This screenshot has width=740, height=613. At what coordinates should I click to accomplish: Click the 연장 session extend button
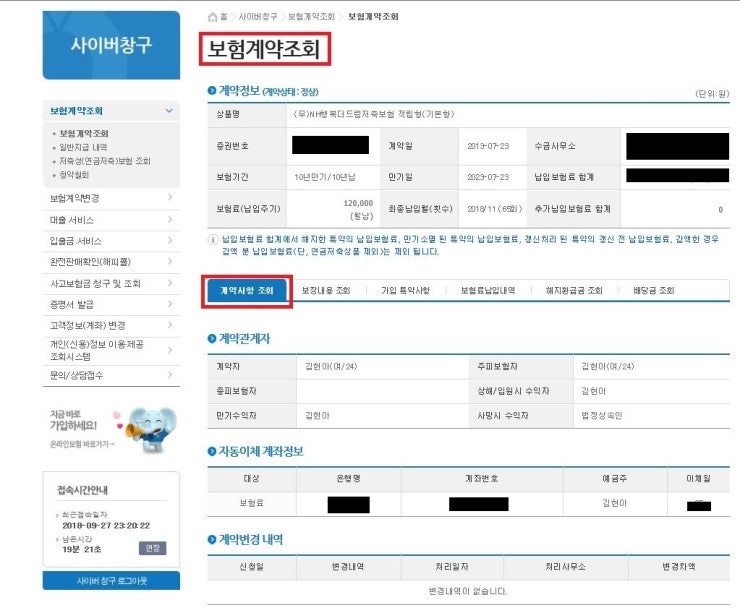pos(152,548)
